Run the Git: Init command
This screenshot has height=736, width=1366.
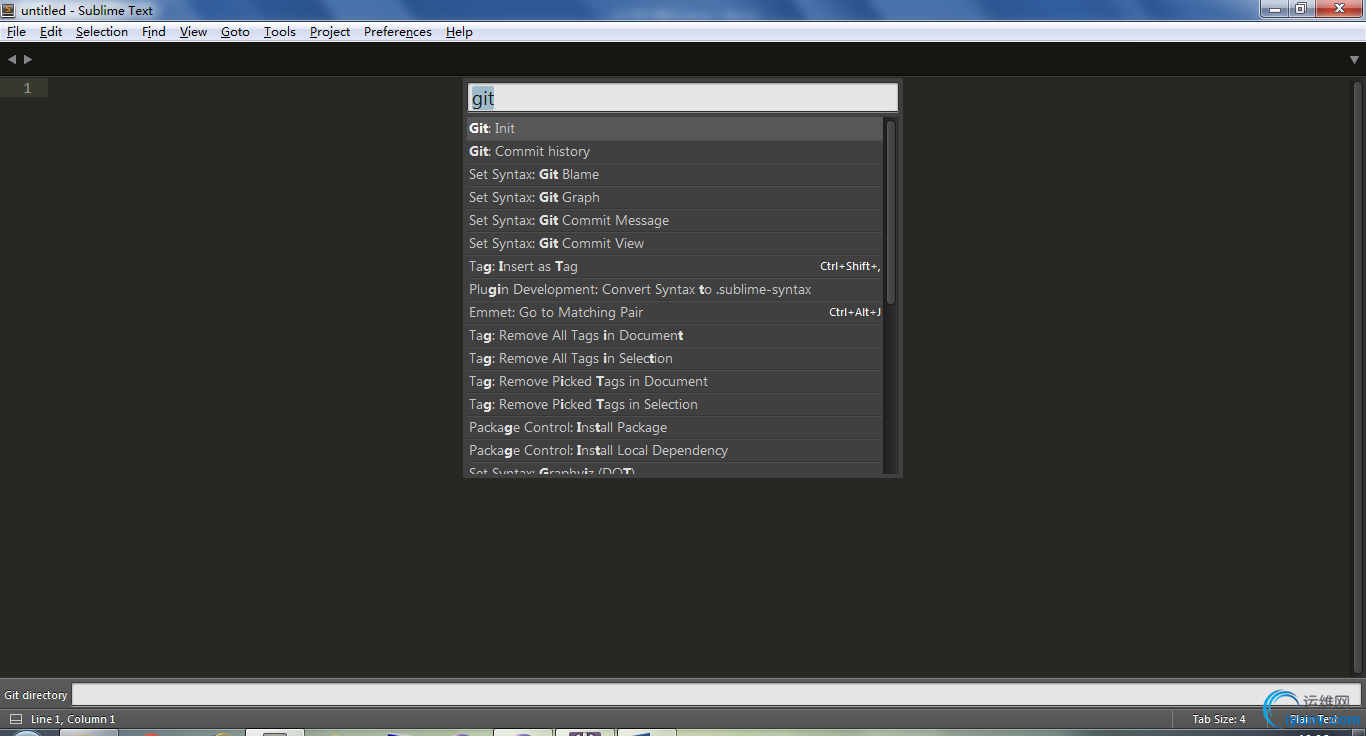(x=675, y=128)
